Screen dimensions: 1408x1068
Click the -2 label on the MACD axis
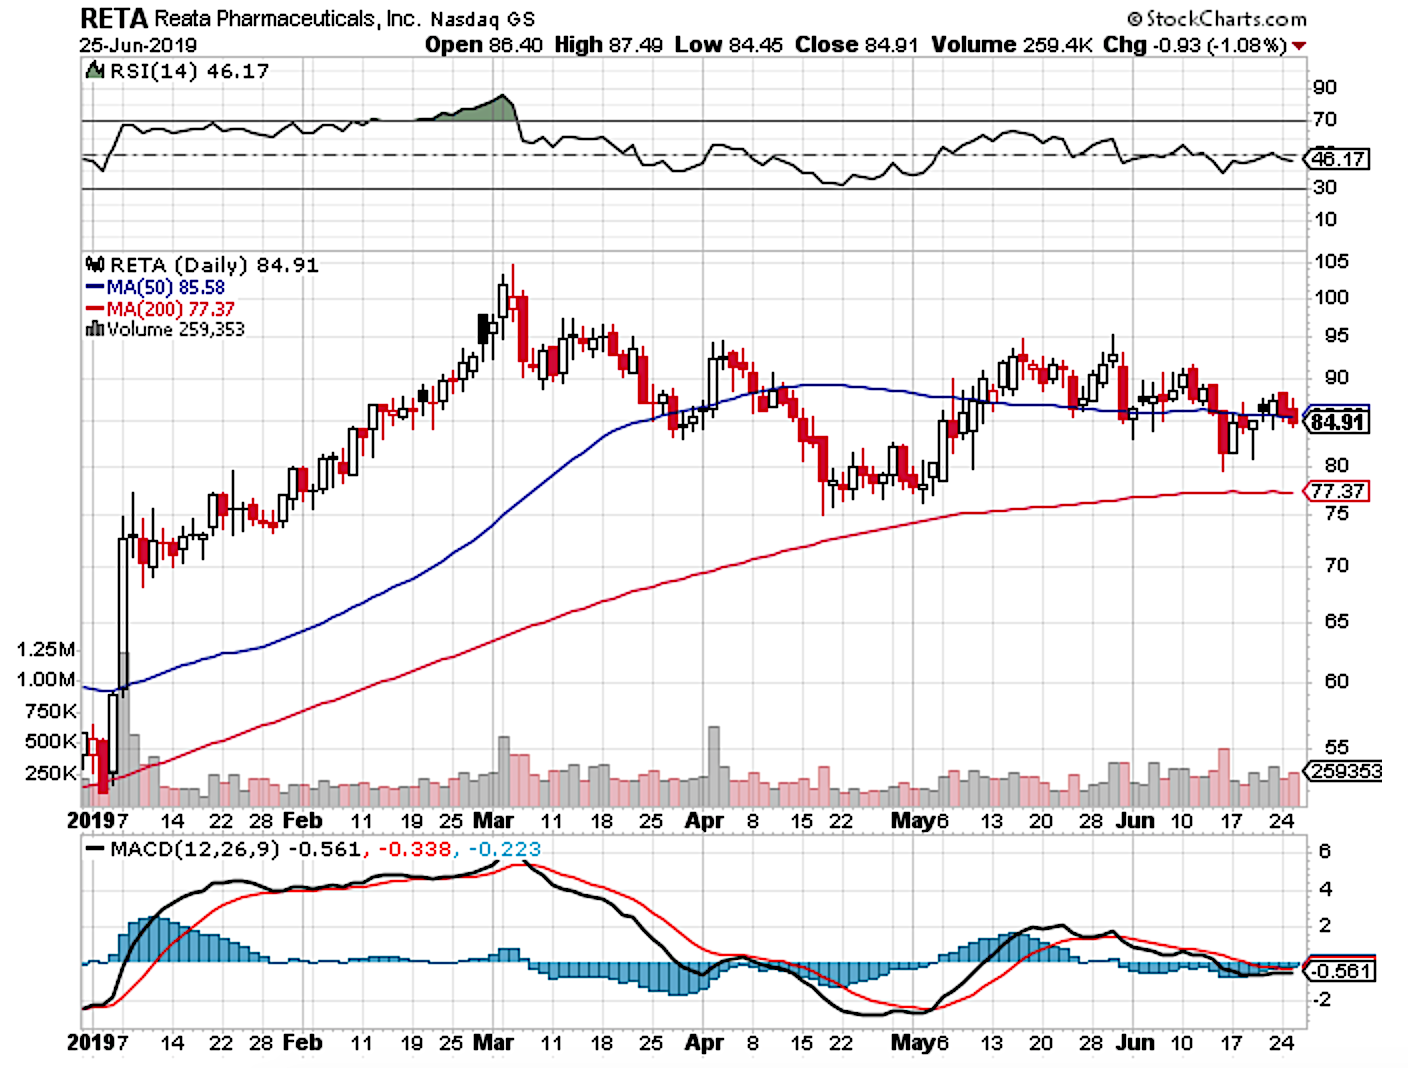pyautogui.click(x=1320, y=999)
